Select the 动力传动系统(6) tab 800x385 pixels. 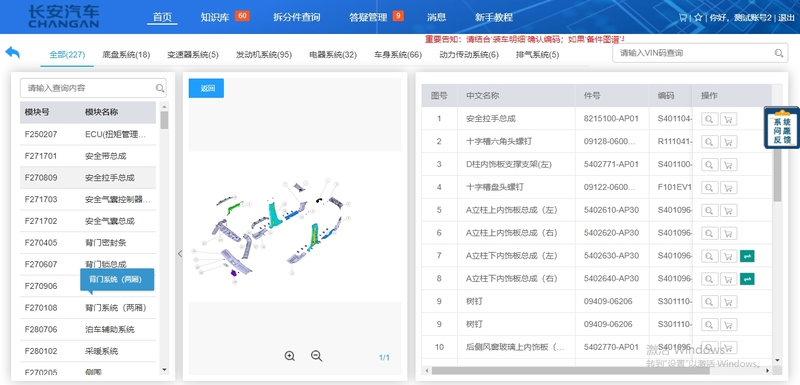(x=469, y=55)
